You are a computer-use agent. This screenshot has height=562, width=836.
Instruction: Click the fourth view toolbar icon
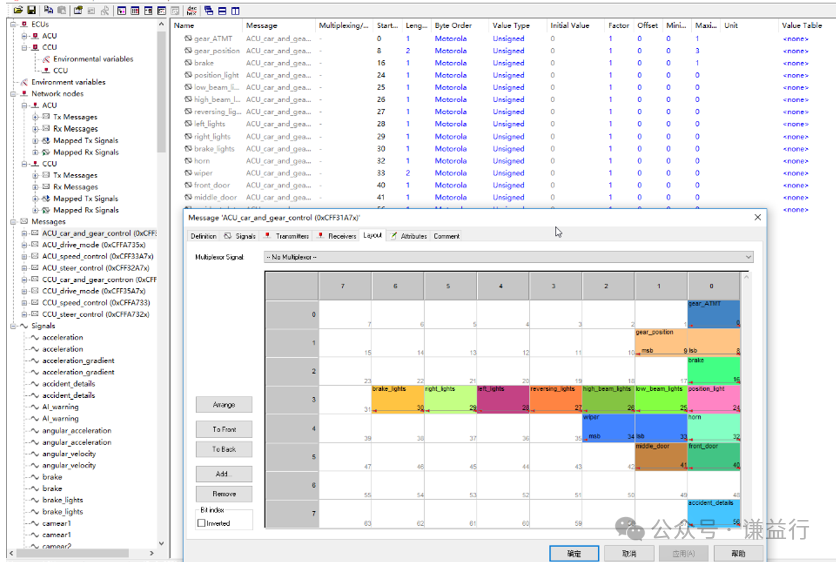coord(162,10)
